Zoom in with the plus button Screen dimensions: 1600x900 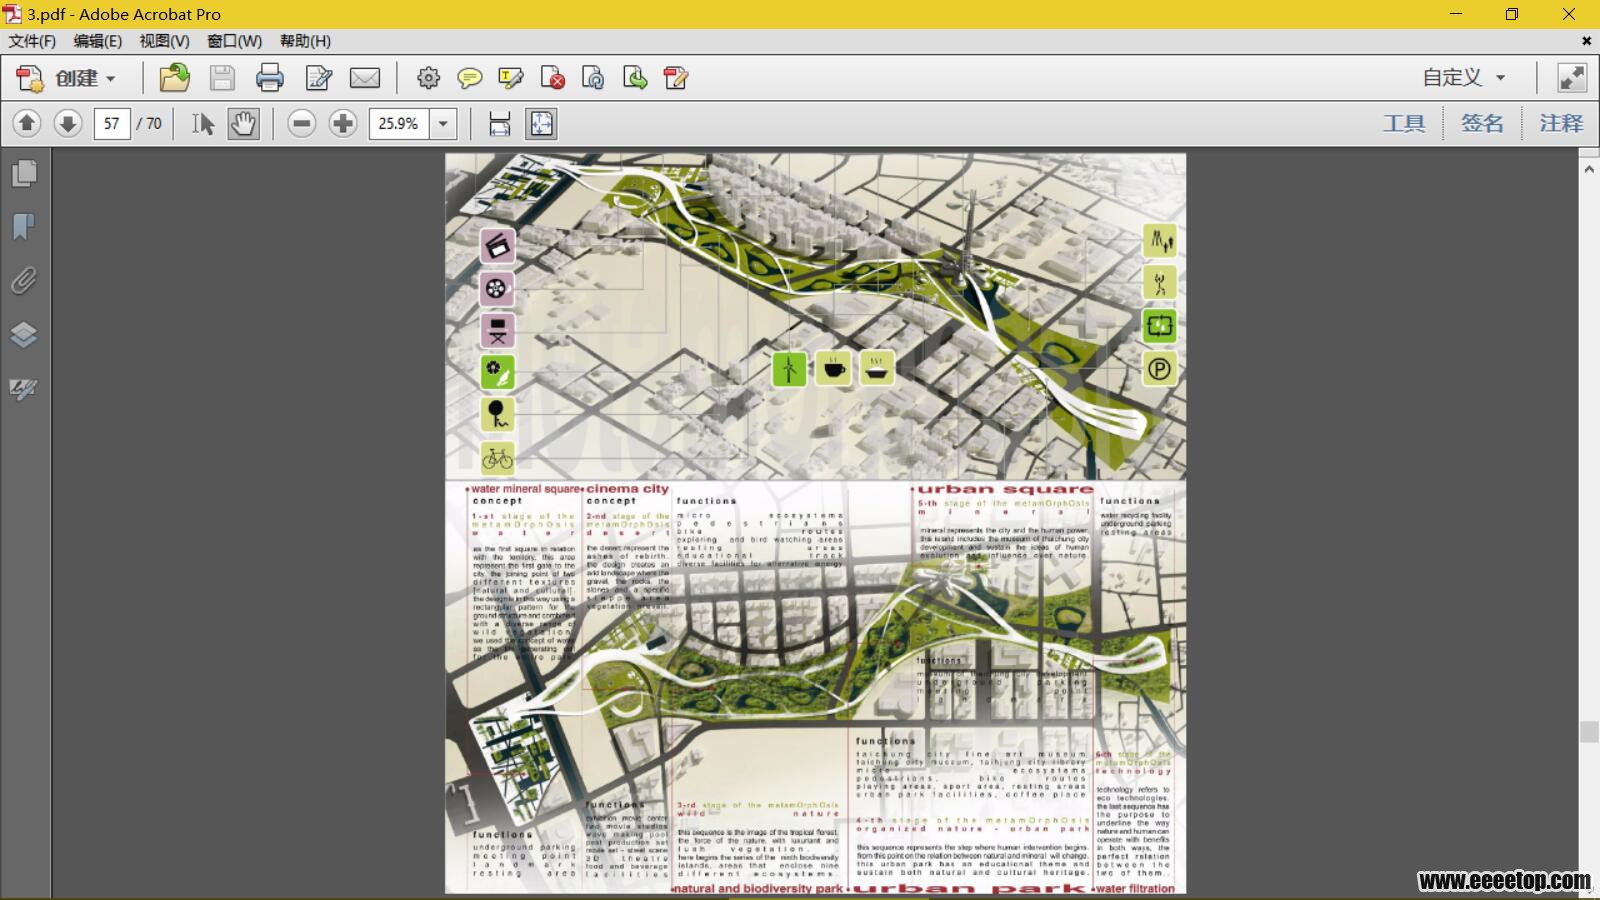point(343,123)
